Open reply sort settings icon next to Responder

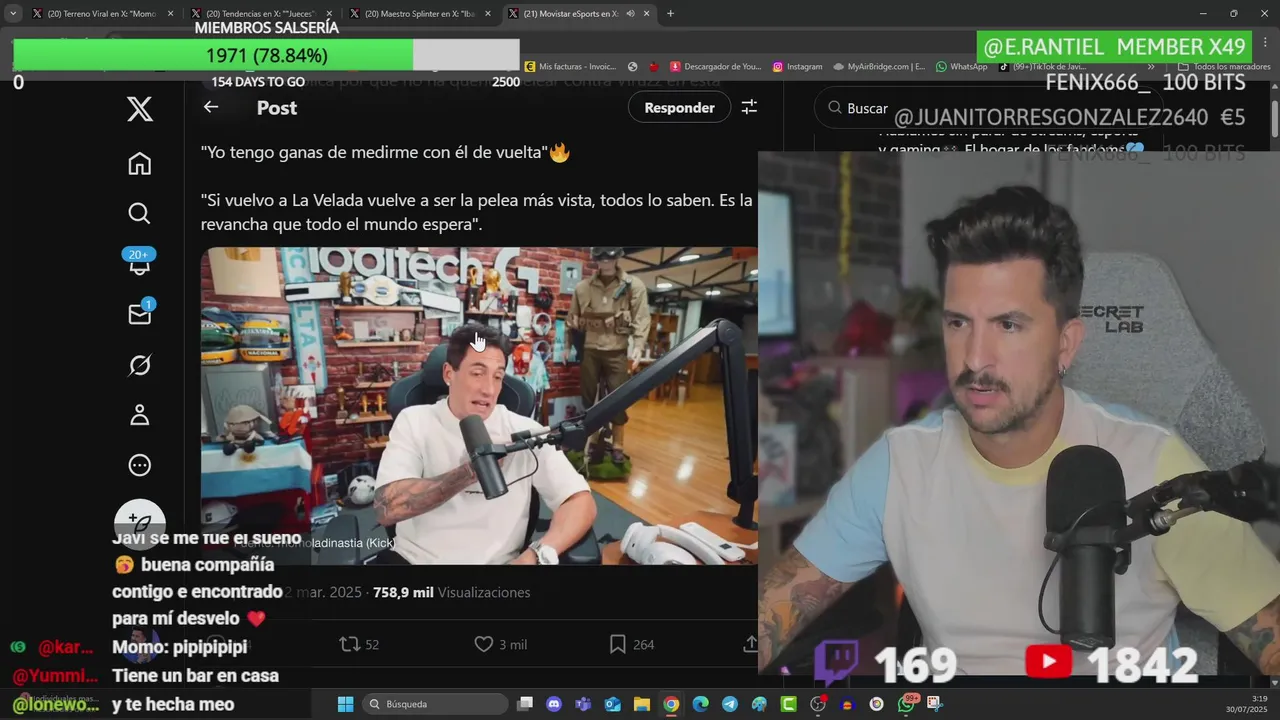point(749,107)
